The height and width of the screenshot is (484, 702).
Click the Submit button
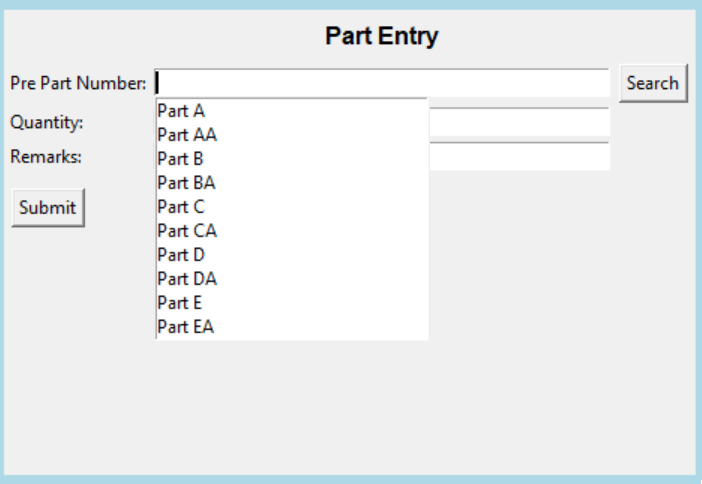[x=48, y=208]
